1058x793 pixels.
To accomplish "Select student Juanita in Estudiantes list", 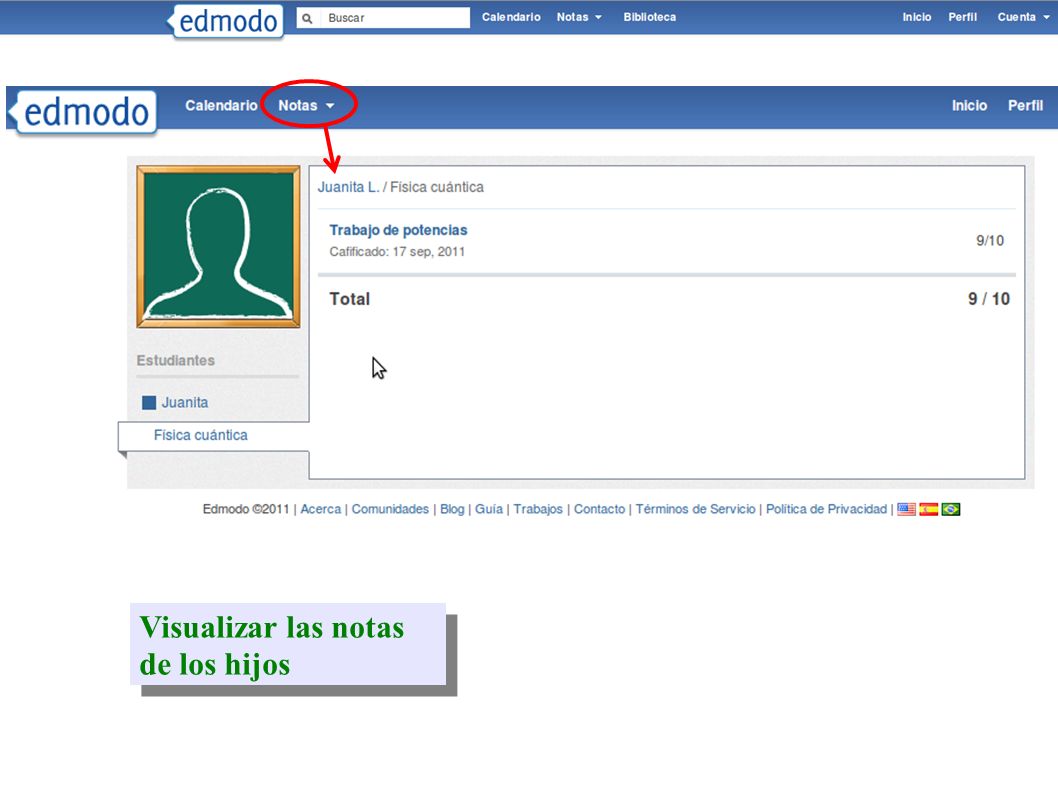I will [x=185, y=403].
